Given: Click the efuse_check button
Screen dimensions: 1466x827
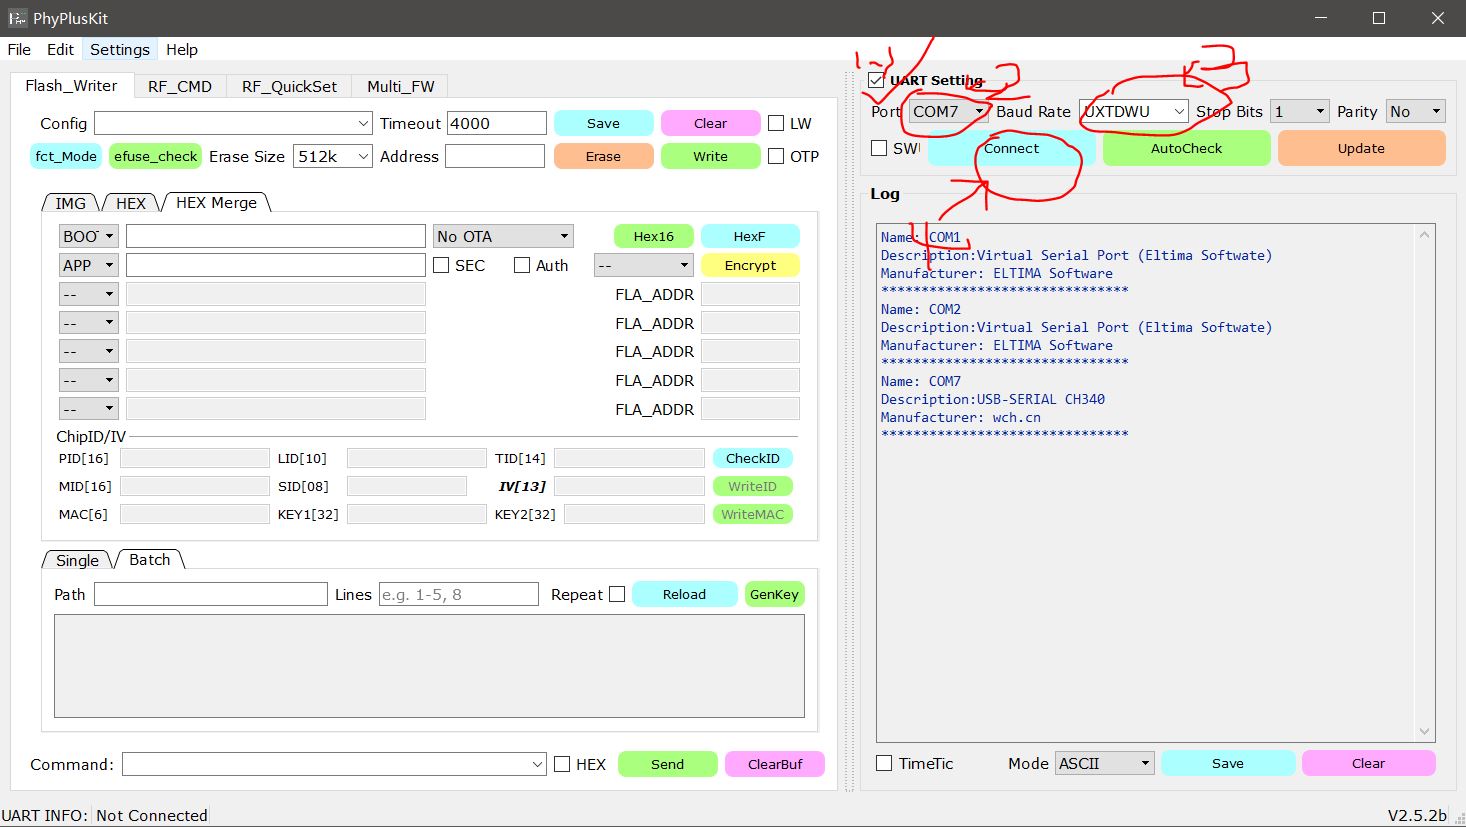Looking at the screenshot, I should click(x=155, y=156).
